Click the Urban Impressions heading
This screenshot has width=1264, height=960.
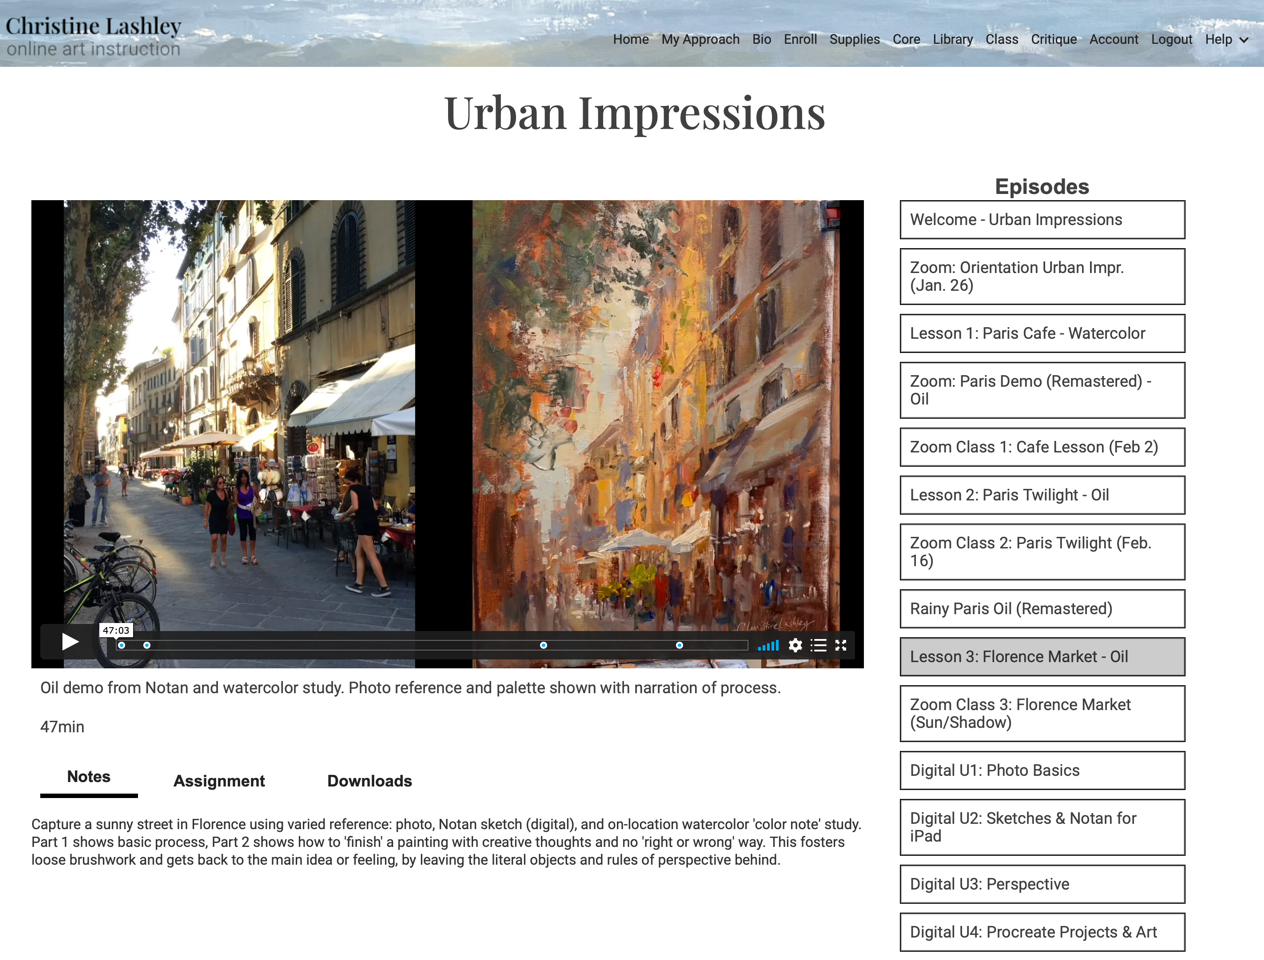click(635, 112)
